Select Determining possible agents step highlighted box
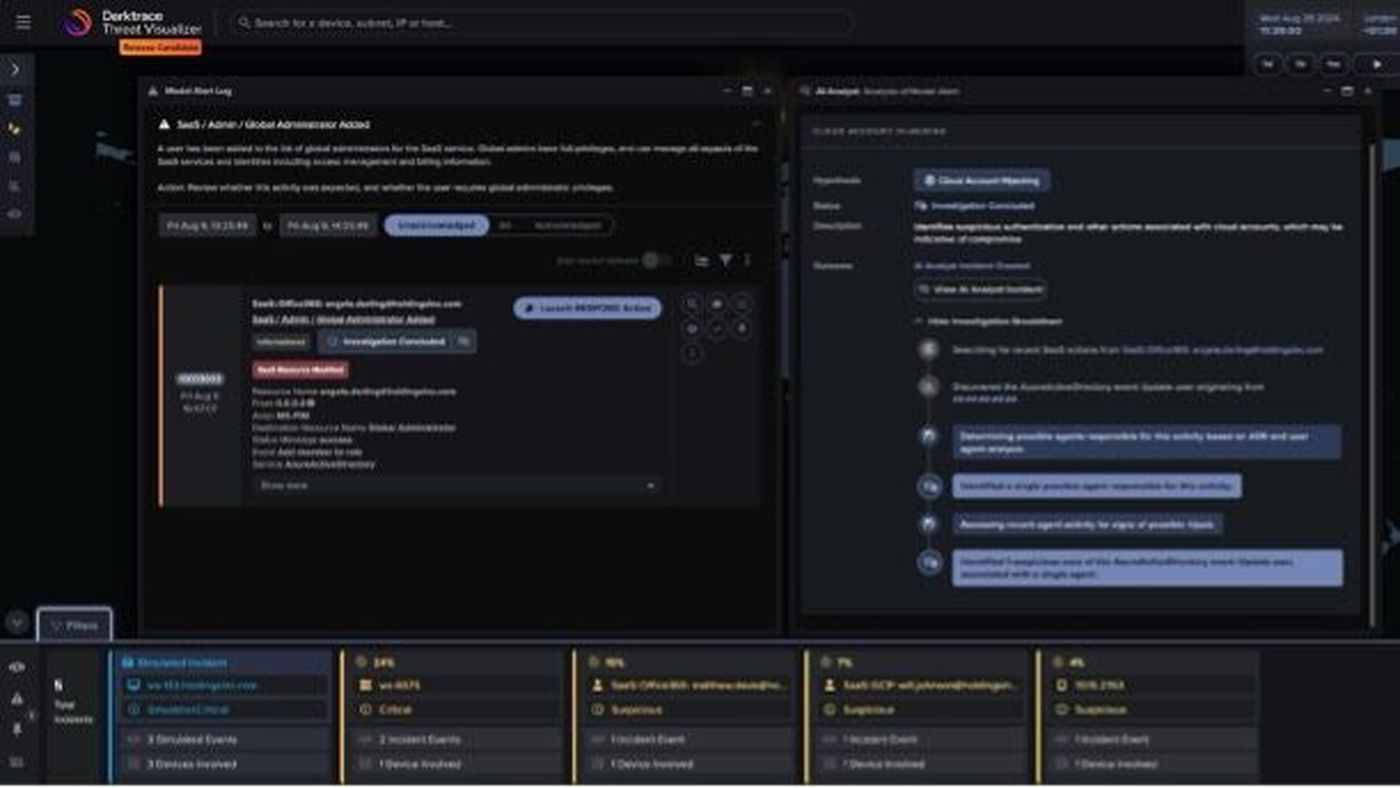Screen dimensions: 1400x788 pos(1146,442)
